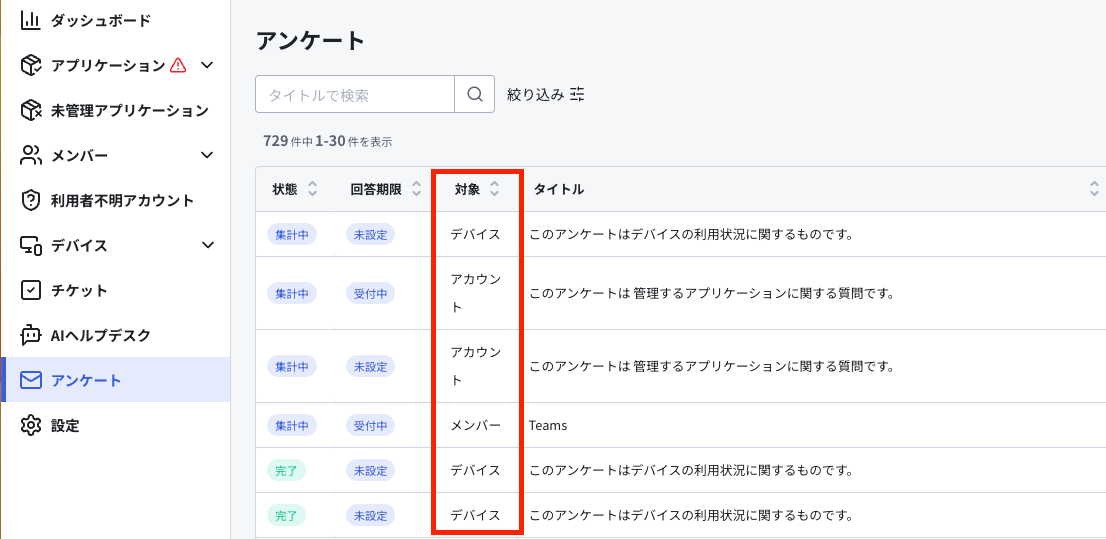
Task: Open AIヘルプデスク in the sidebar
Action: [101, 335]
